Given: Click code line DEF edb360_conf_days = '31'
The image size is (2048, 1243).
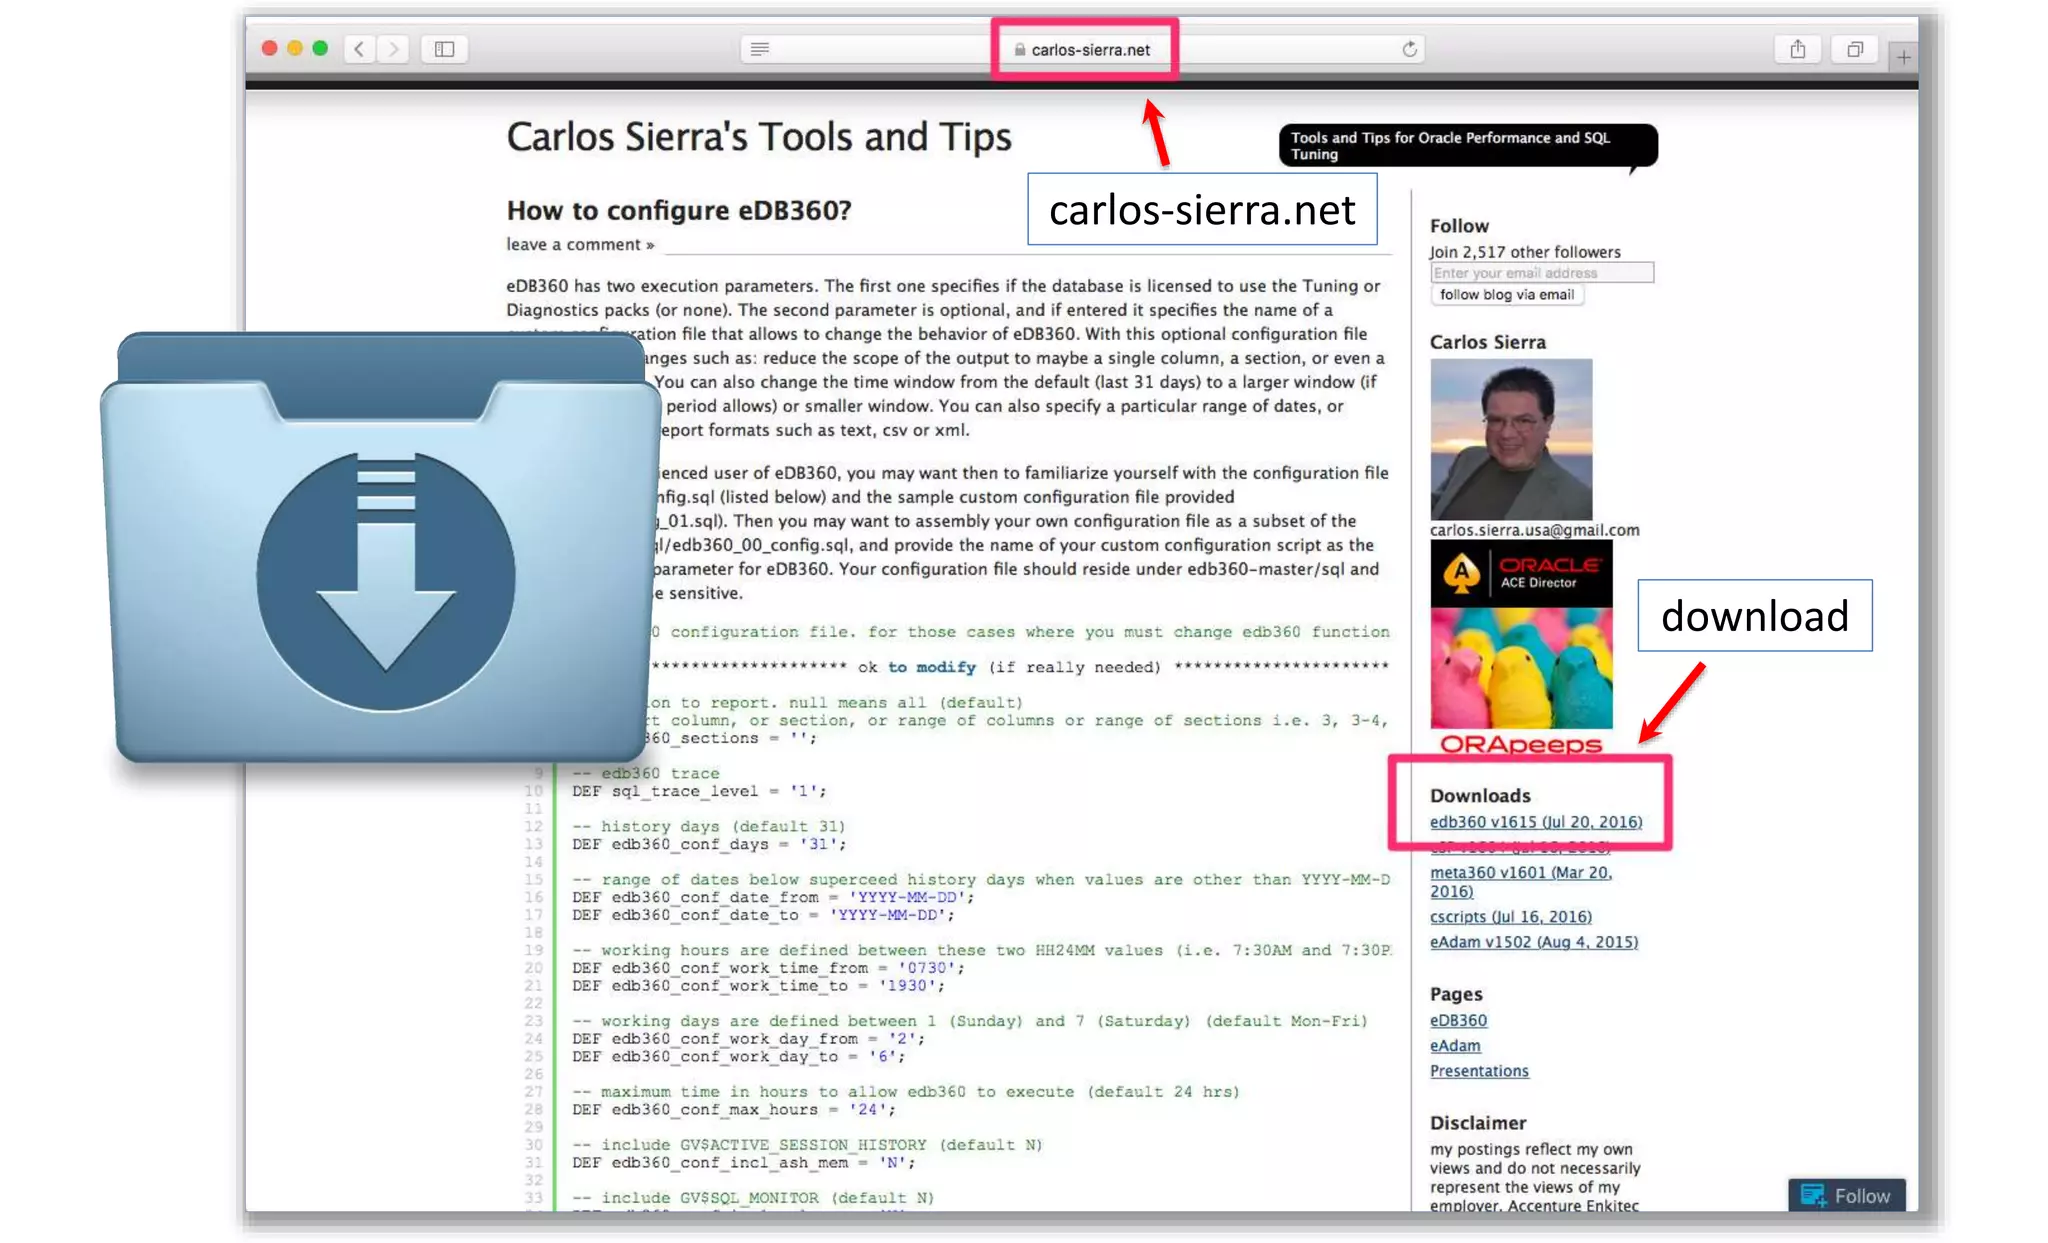Looking at the screenshot, I should (709, 844).
